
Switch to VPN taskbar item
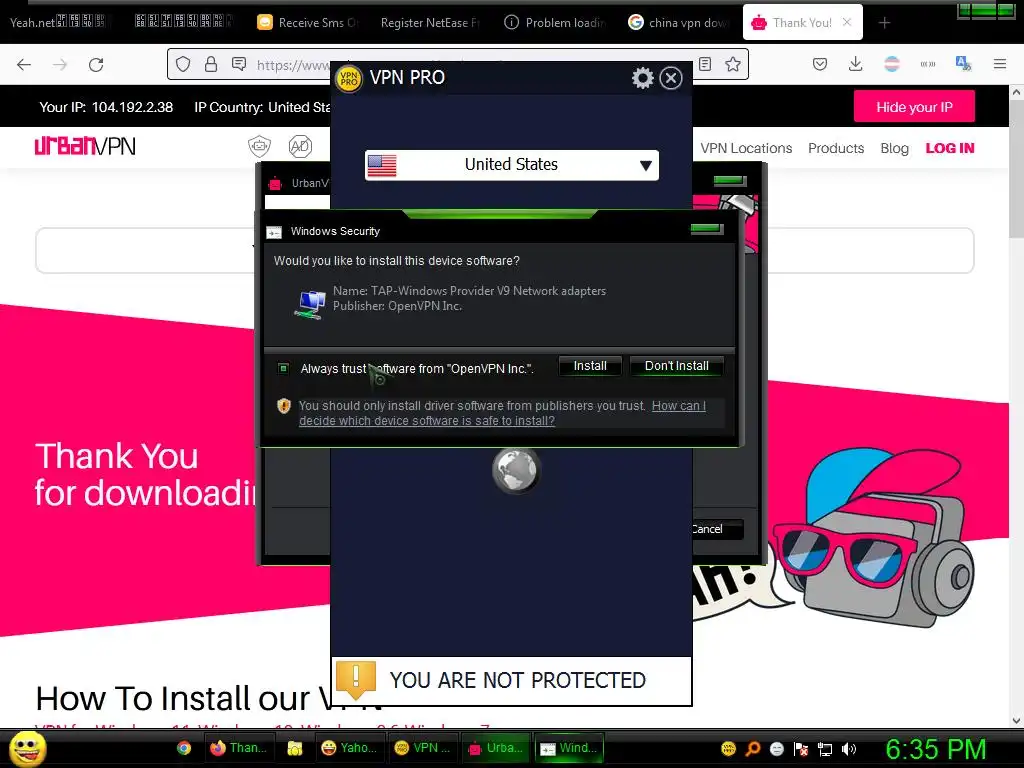tap(423, 748)
